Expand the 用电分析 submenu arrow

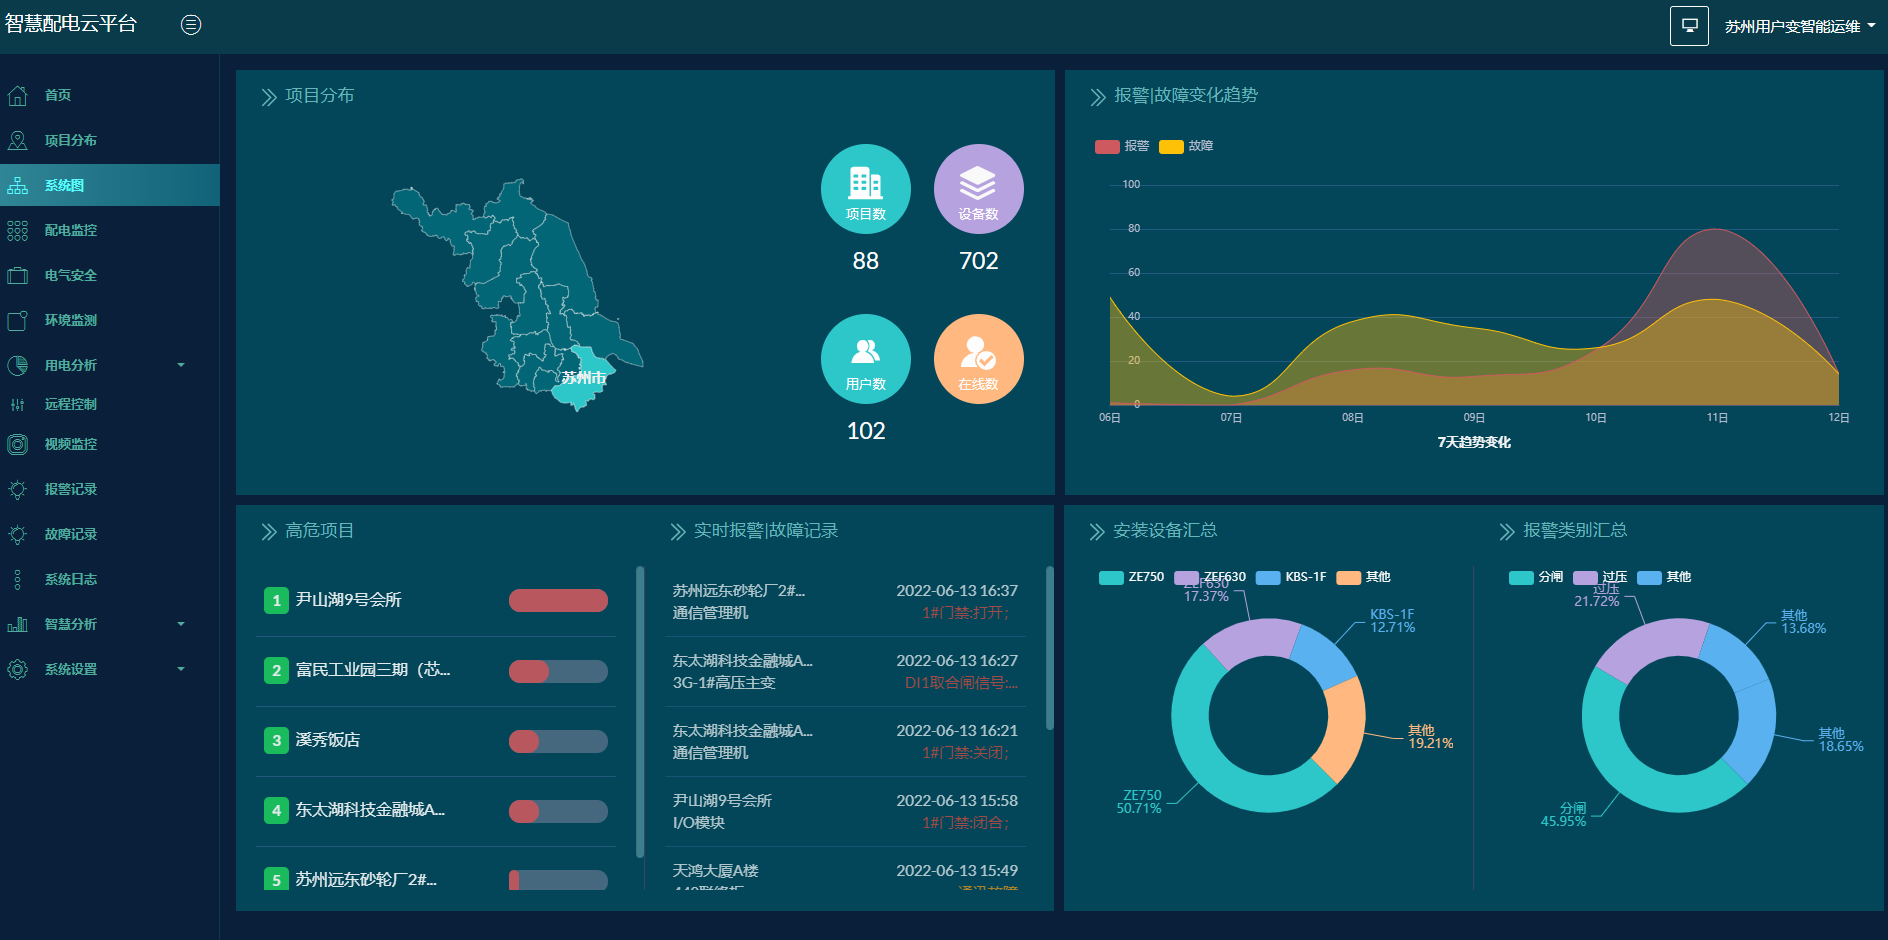click(181, 365)
